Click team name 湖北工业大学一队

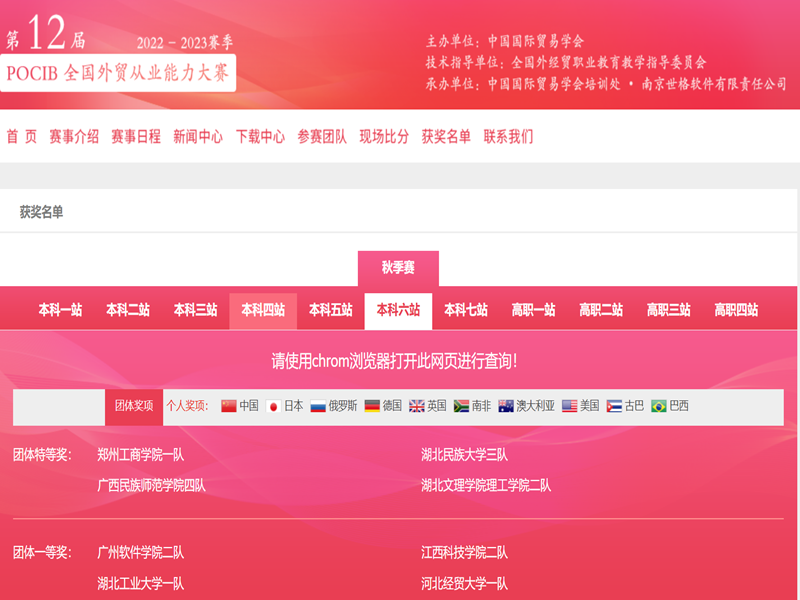click(x=141, y=584)
